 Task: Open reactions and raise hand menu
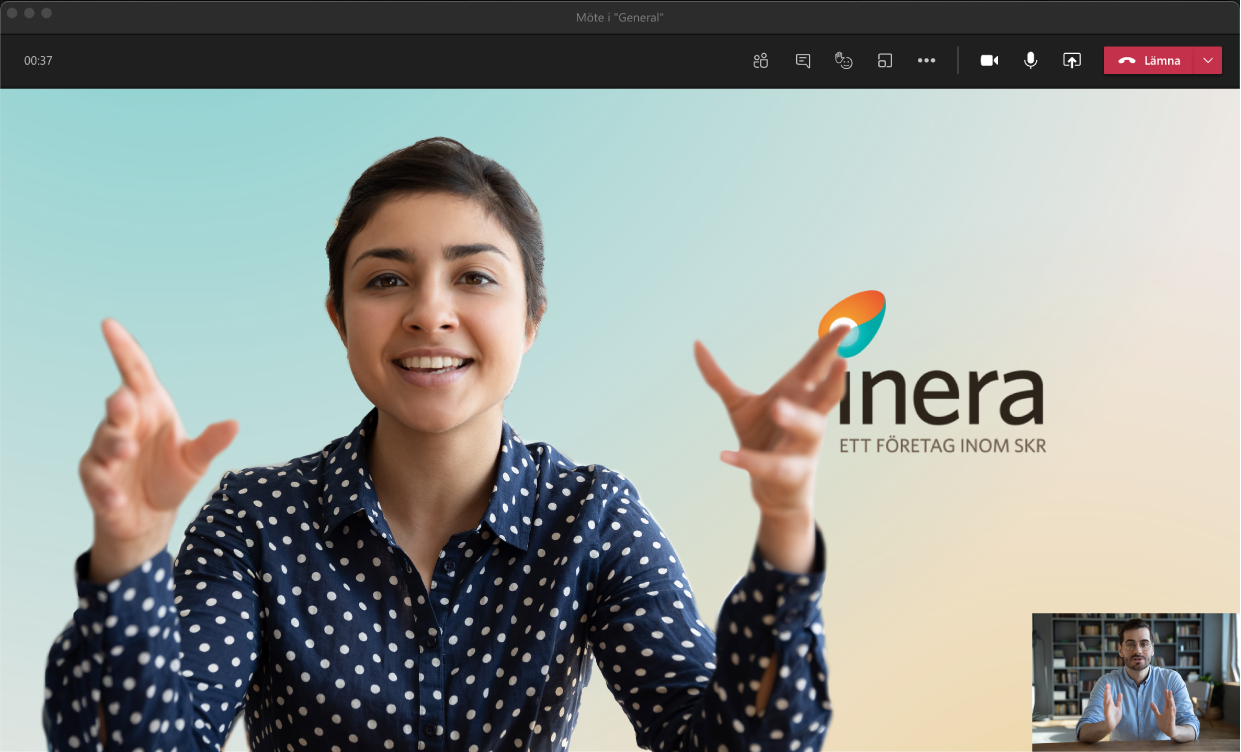click(x=844, y=60)
